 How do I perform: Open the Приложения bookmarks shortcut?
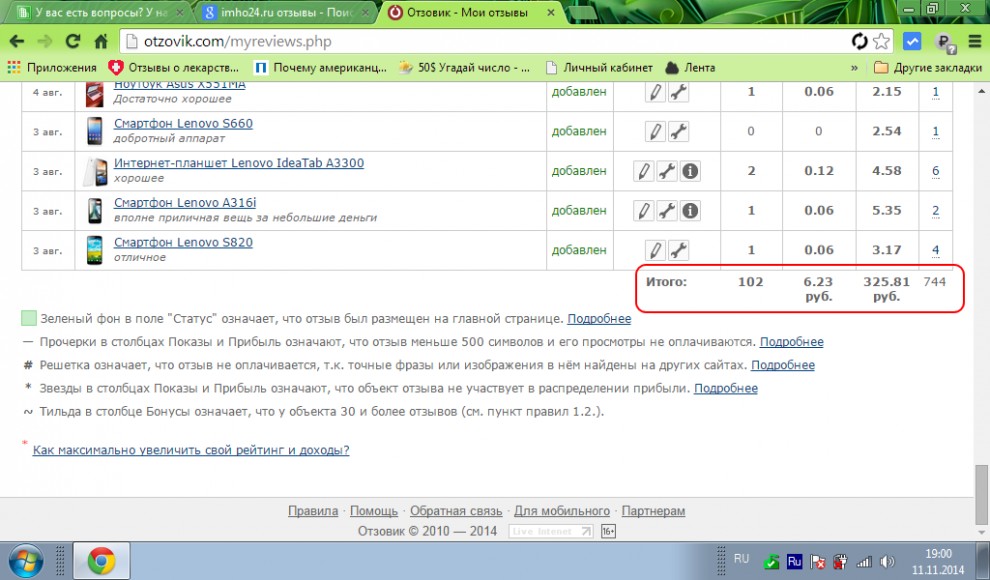[x=52, y=68]
